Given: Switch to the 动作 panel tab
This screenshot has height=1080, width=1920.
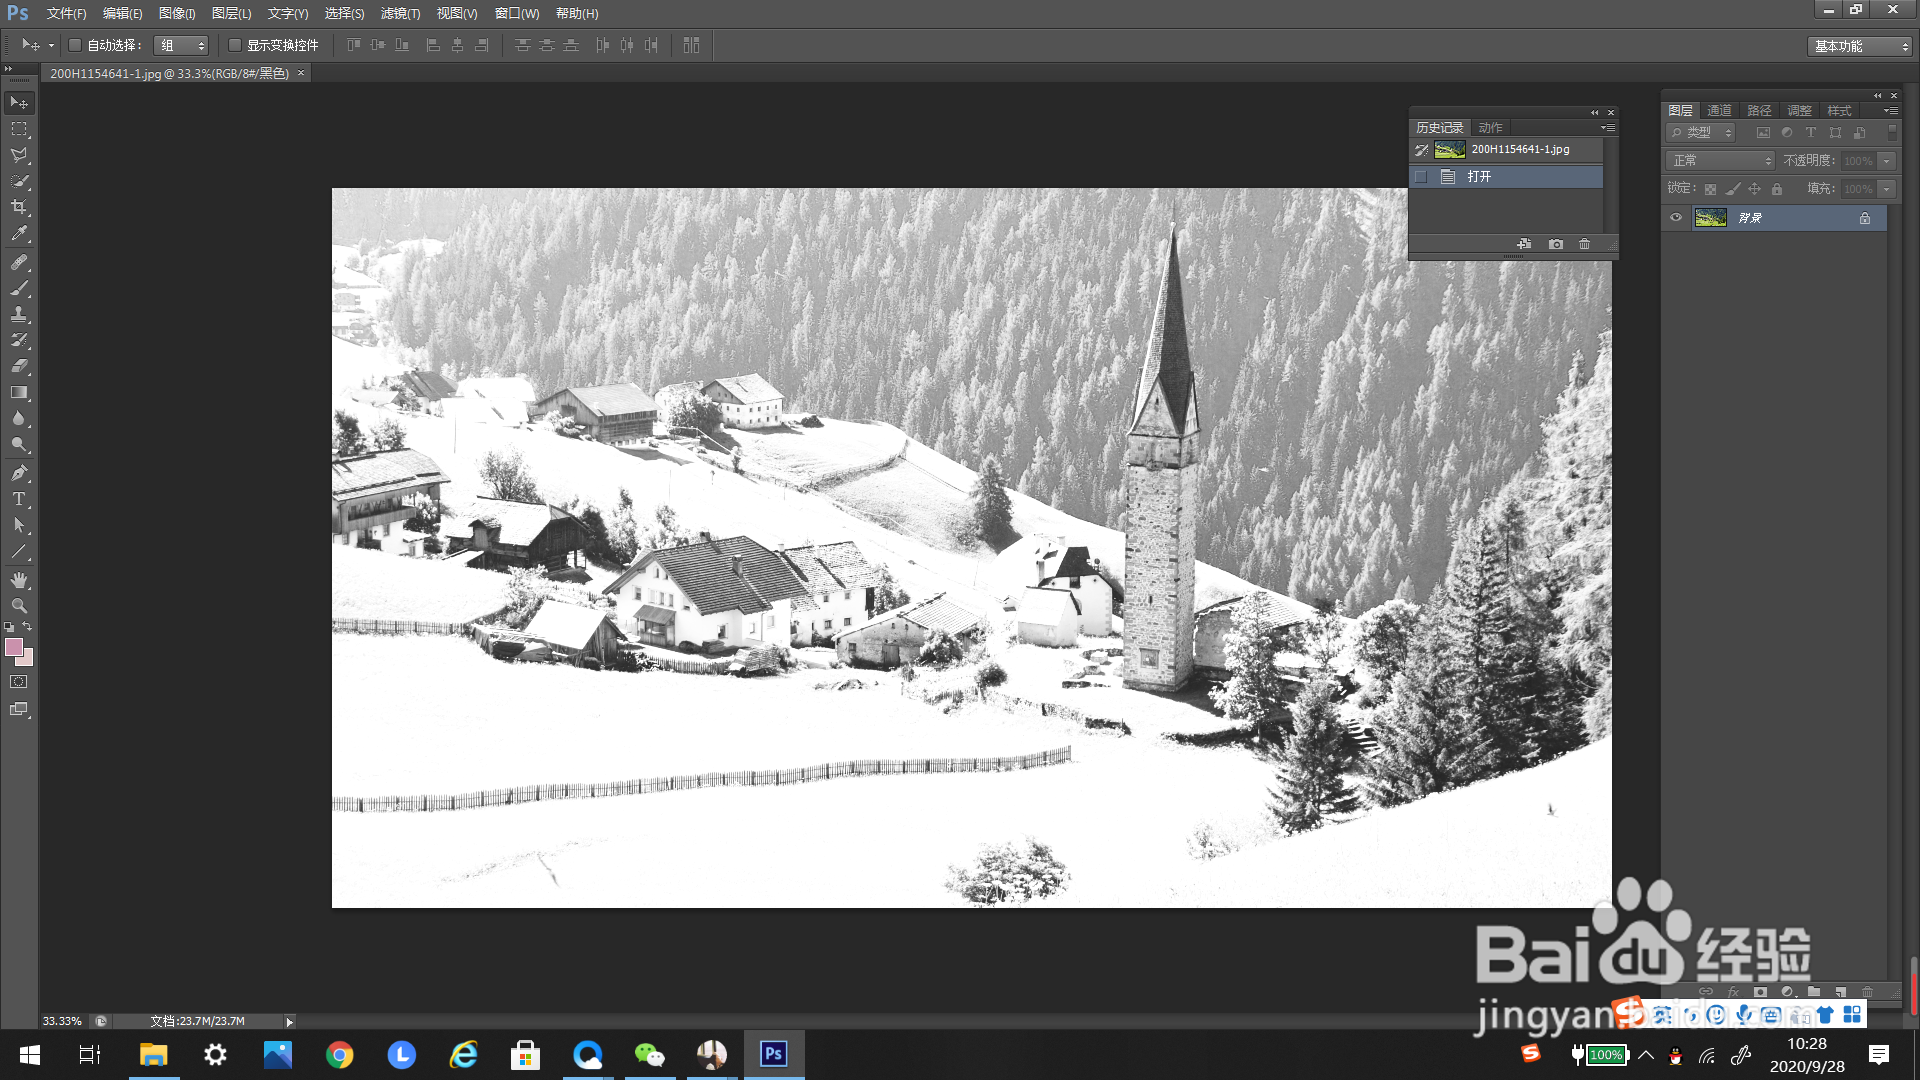Looking at the screenshot, I should 1490,127.
